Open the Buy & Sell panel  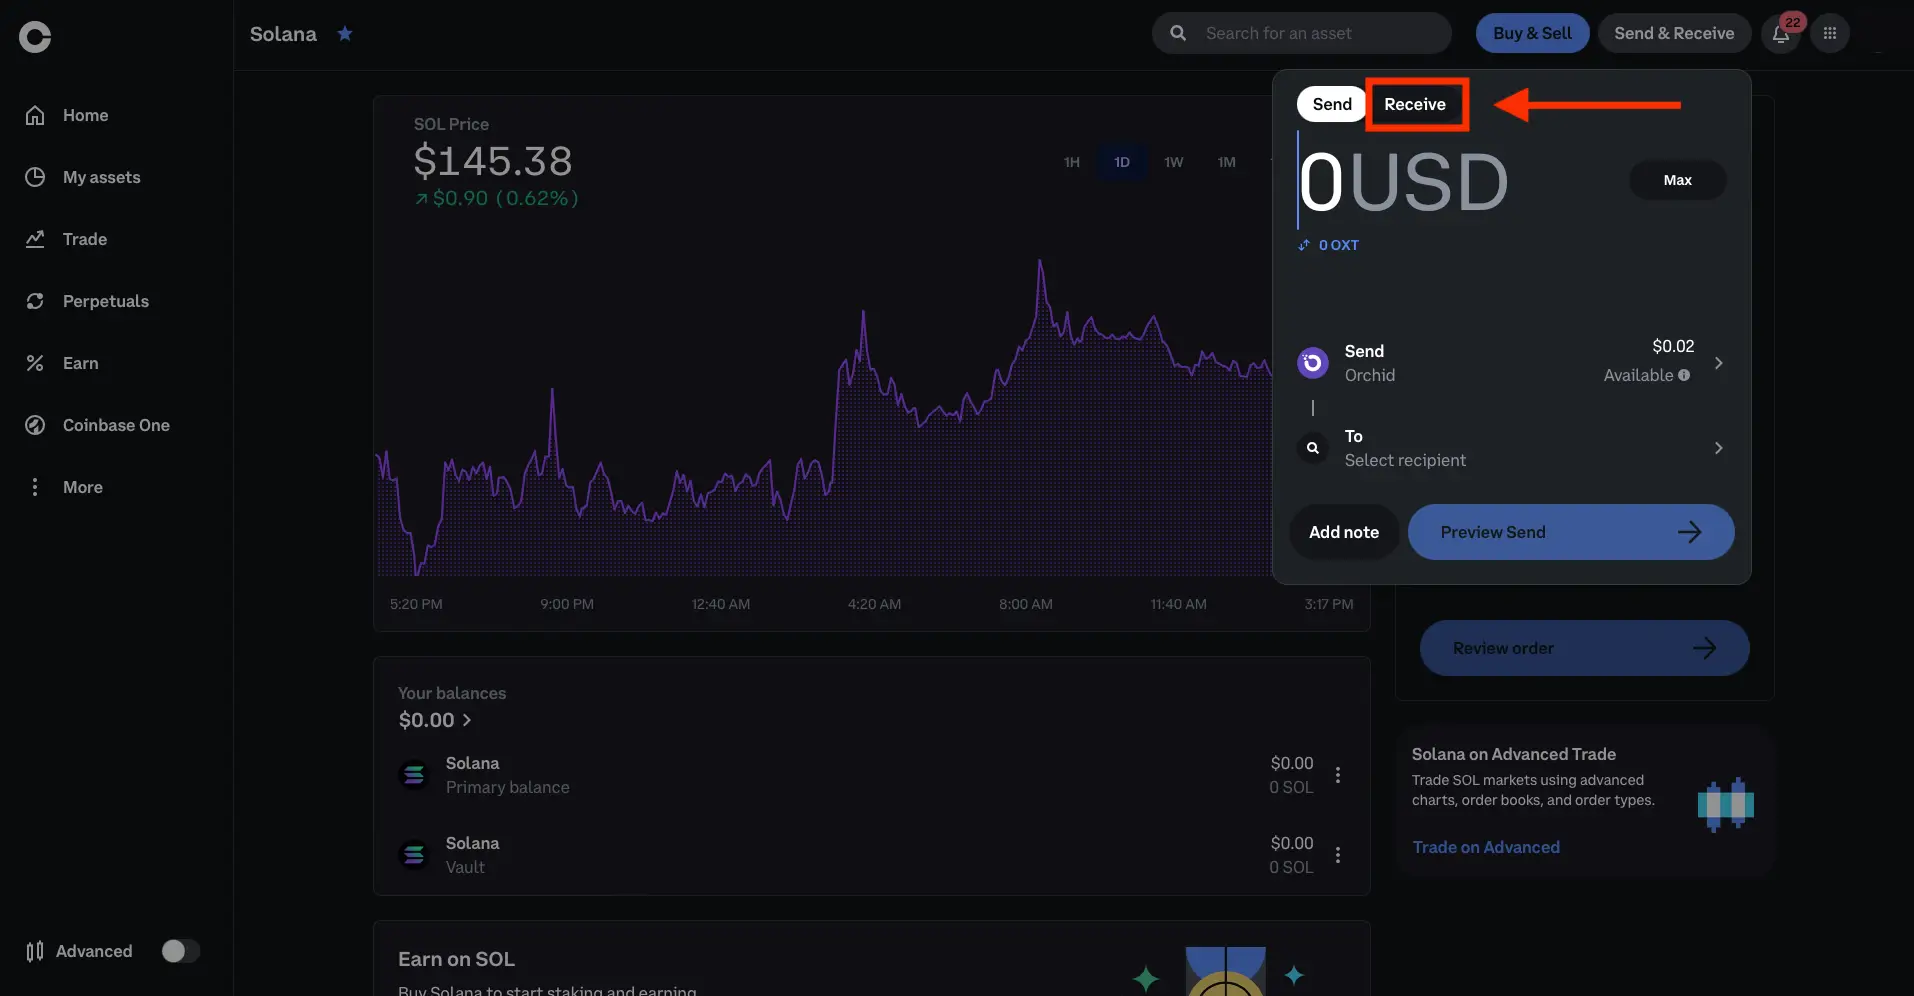point(1532,33)
